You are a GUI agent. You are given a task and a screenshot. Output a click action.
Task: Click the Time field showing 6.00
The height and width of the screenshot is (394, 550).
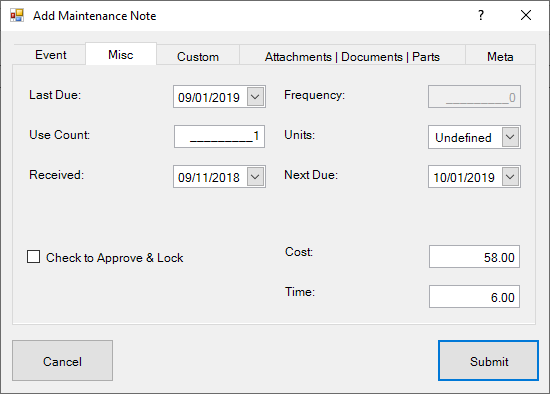click(x=474, y=296)
